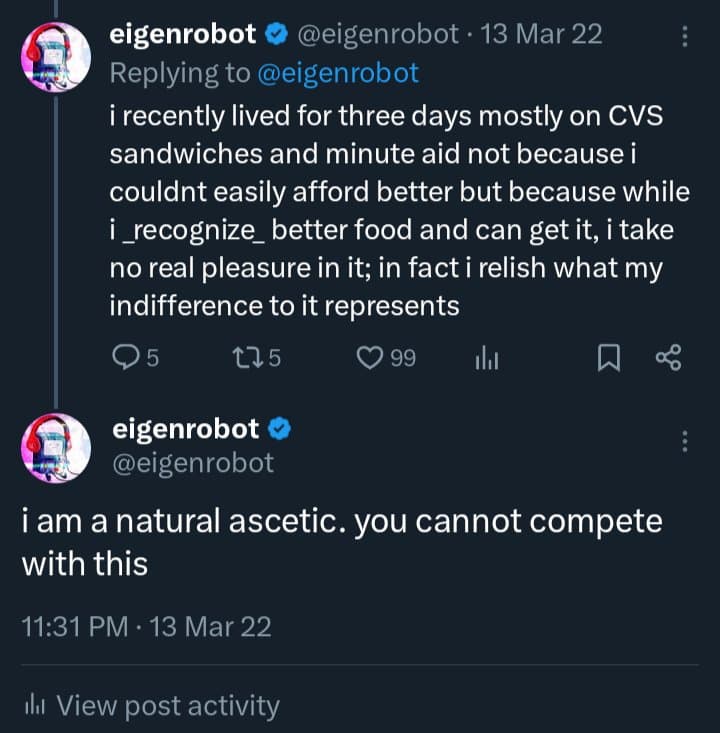
Task: Like the tweet with 99 likes
Action: pos(371,358)
